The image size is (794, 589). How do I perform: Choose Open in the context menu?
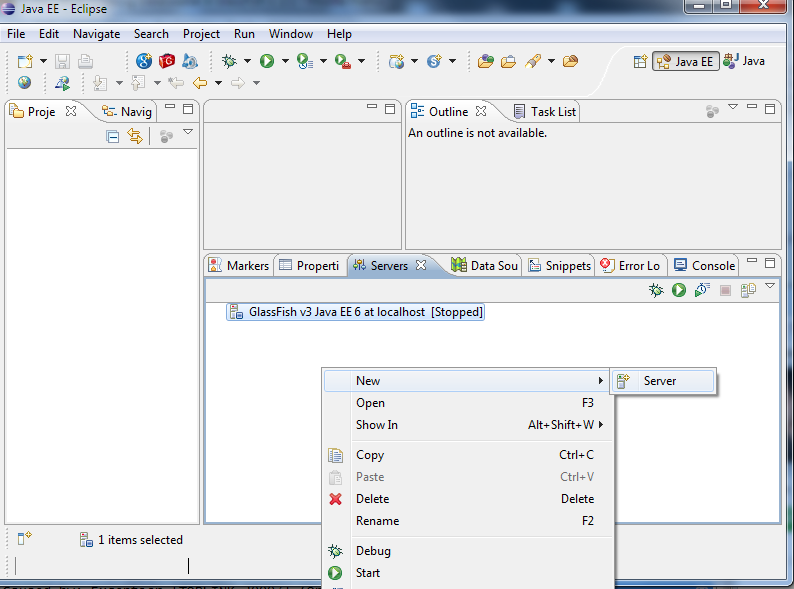pyautogui.click(x=466, y=403)
